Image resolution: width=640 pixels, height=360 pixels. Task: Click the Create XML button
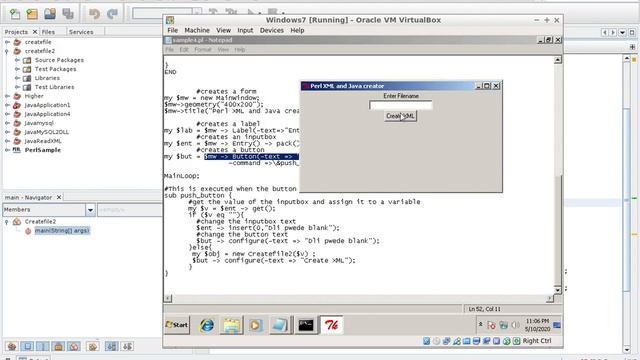(x=400, y=116)
